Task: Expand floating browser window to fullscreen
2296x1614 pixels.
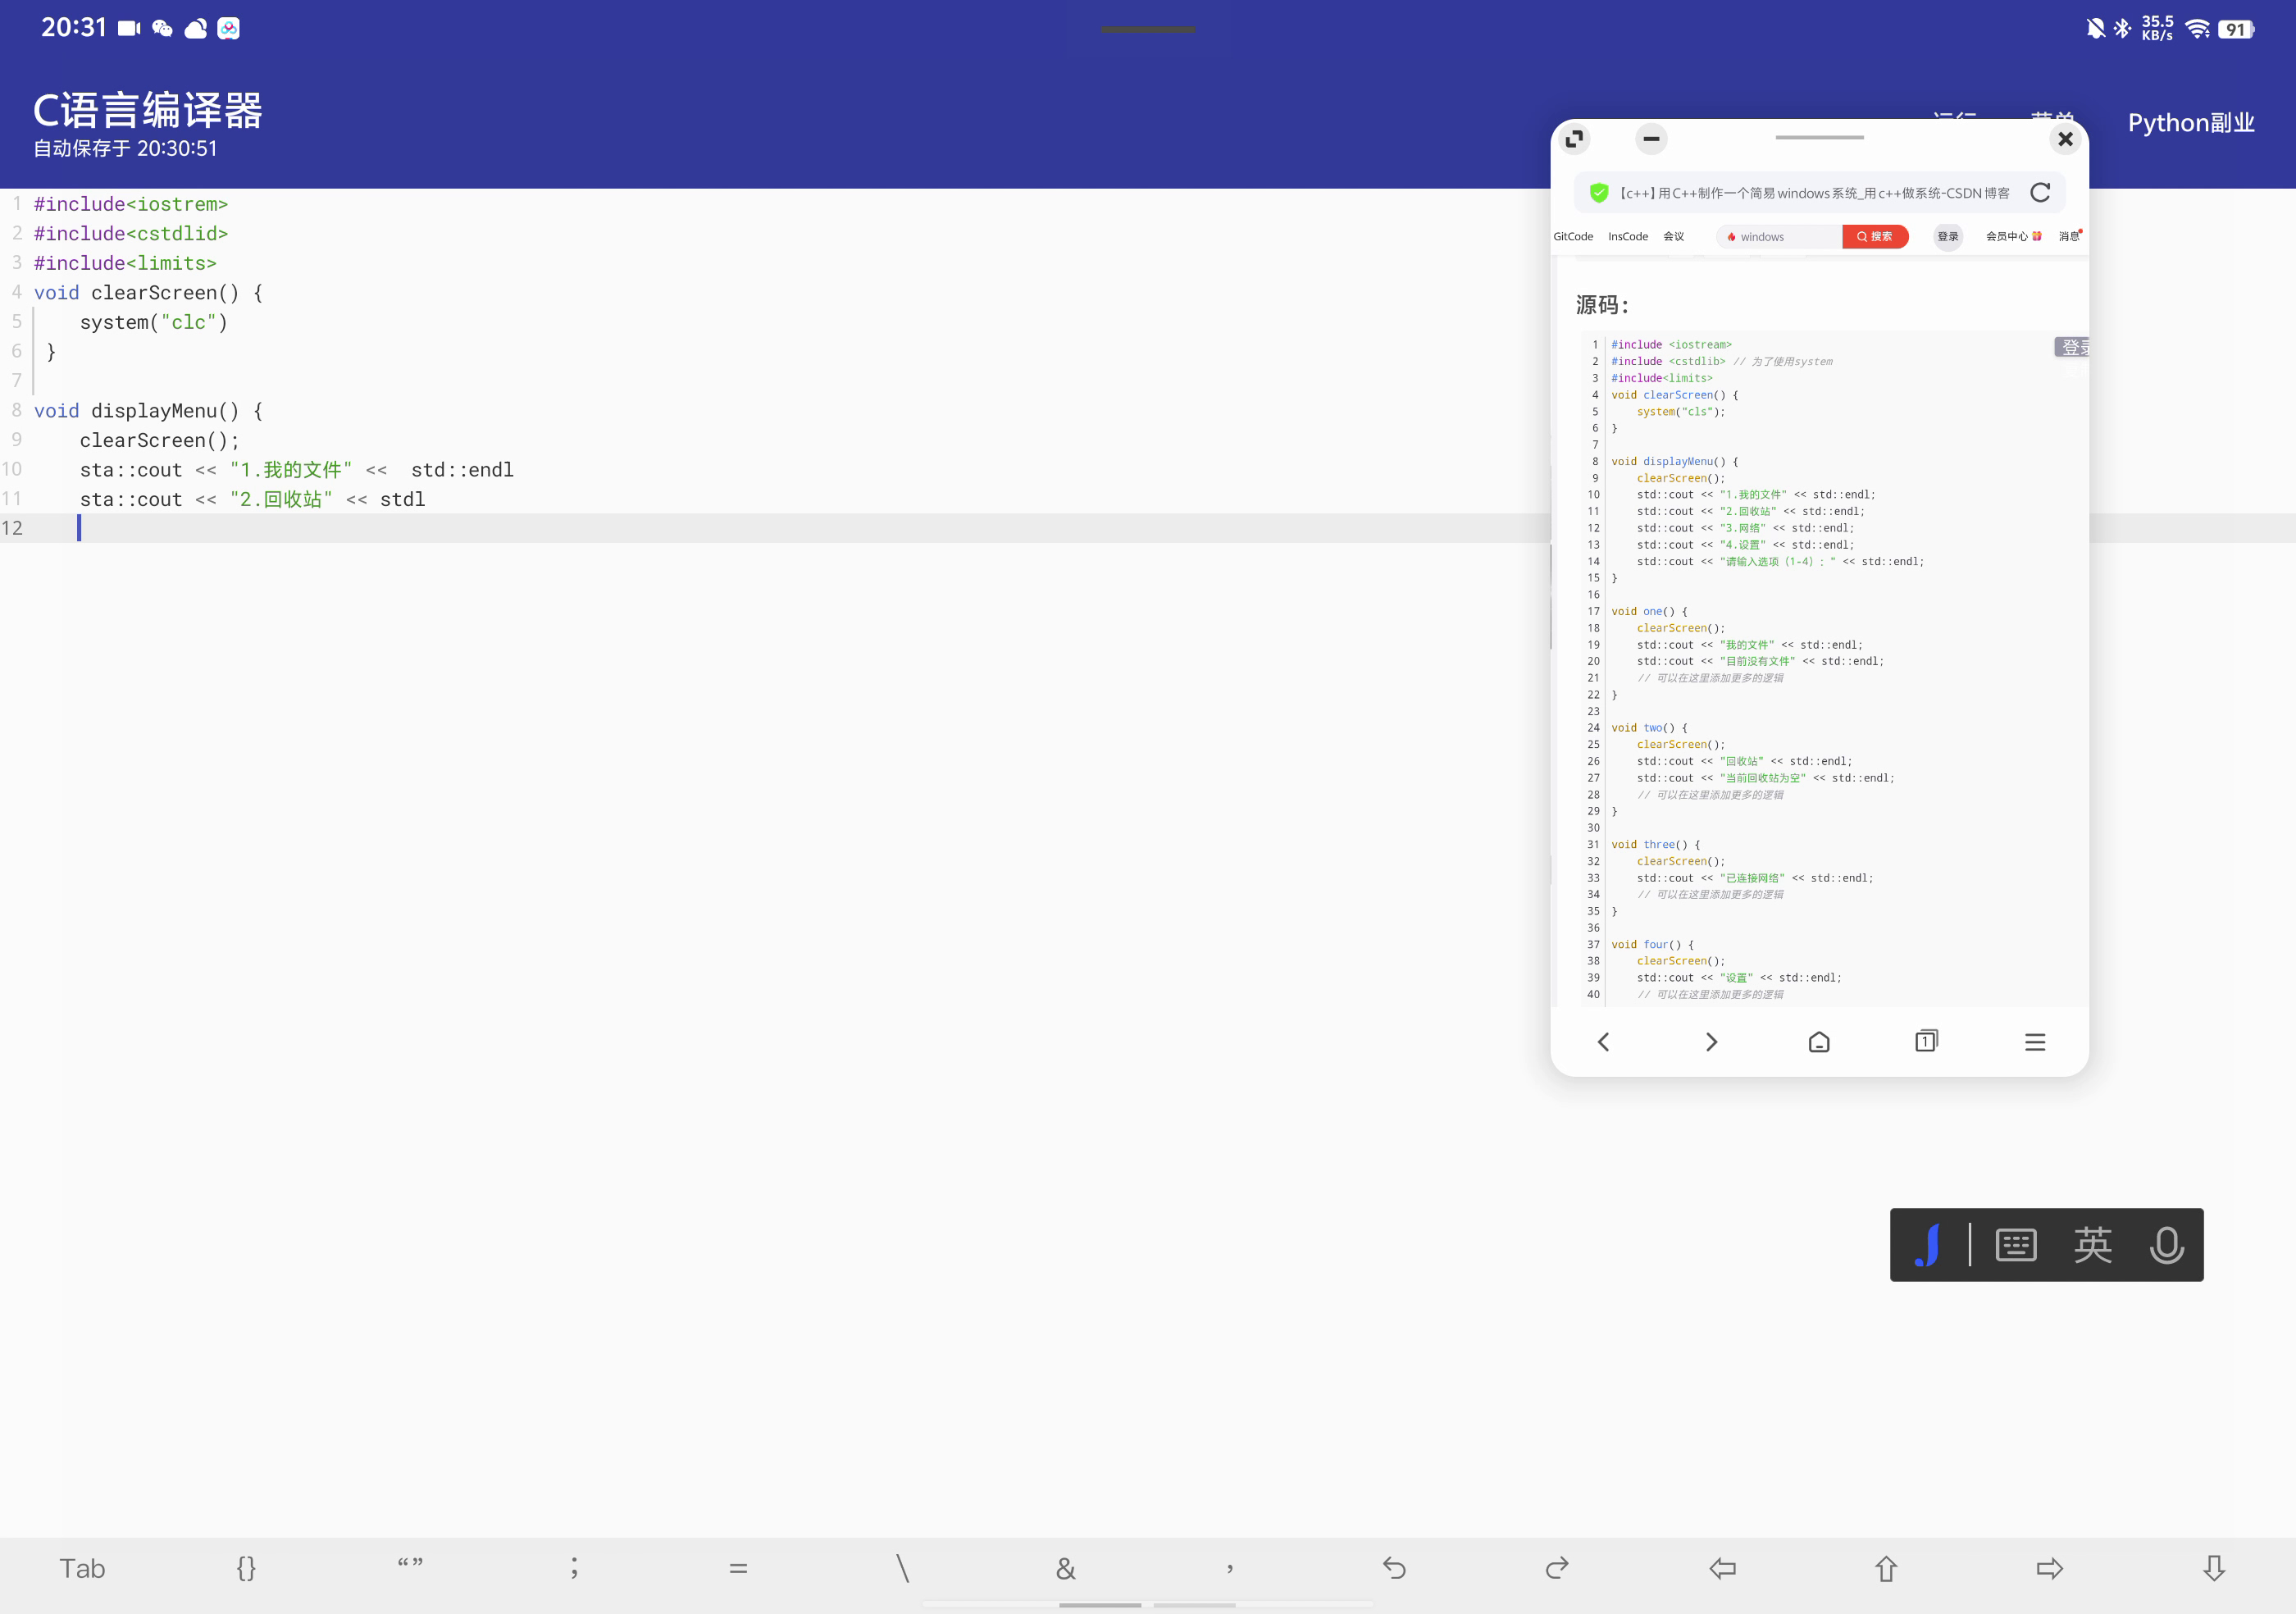Action: [1575, 139]
